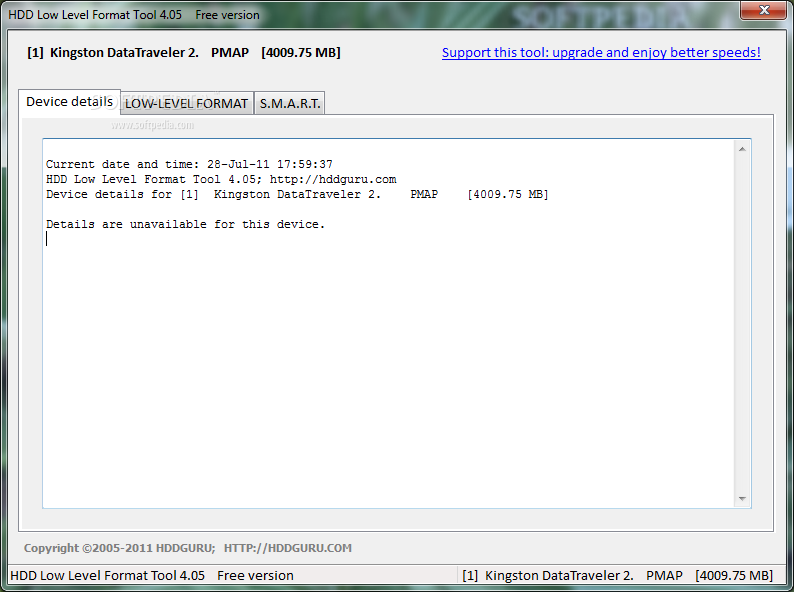Switch to the Device details tab
Viewport: 794px width, 592px height.
[69, 102]
